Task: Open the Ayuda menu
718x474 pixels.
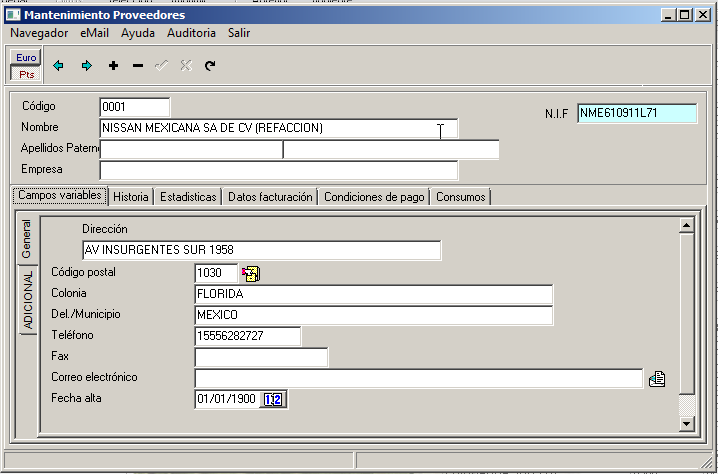Action: (138, 33)
